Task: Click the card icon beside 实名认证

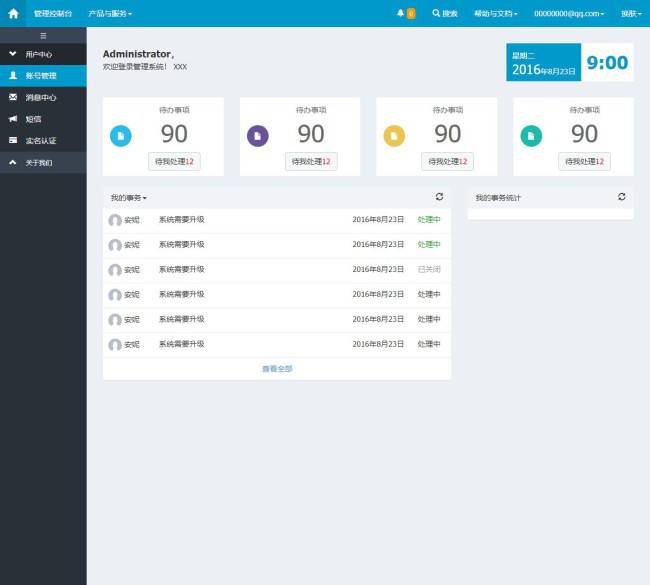Action: (13, 140)
